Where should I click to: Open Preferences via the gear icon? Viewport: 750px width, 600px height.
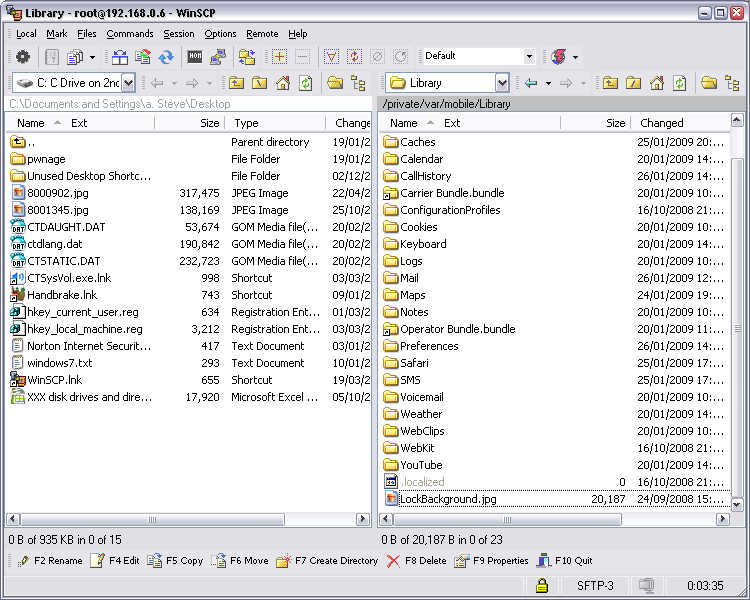[x=22, y=57]
